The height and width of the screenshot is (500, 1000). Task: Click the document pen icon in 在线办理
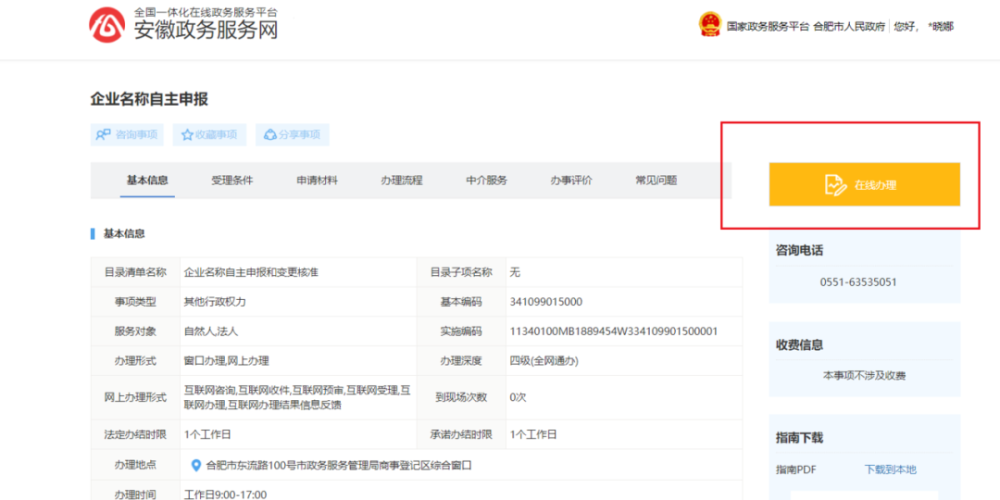coord(835,185)
